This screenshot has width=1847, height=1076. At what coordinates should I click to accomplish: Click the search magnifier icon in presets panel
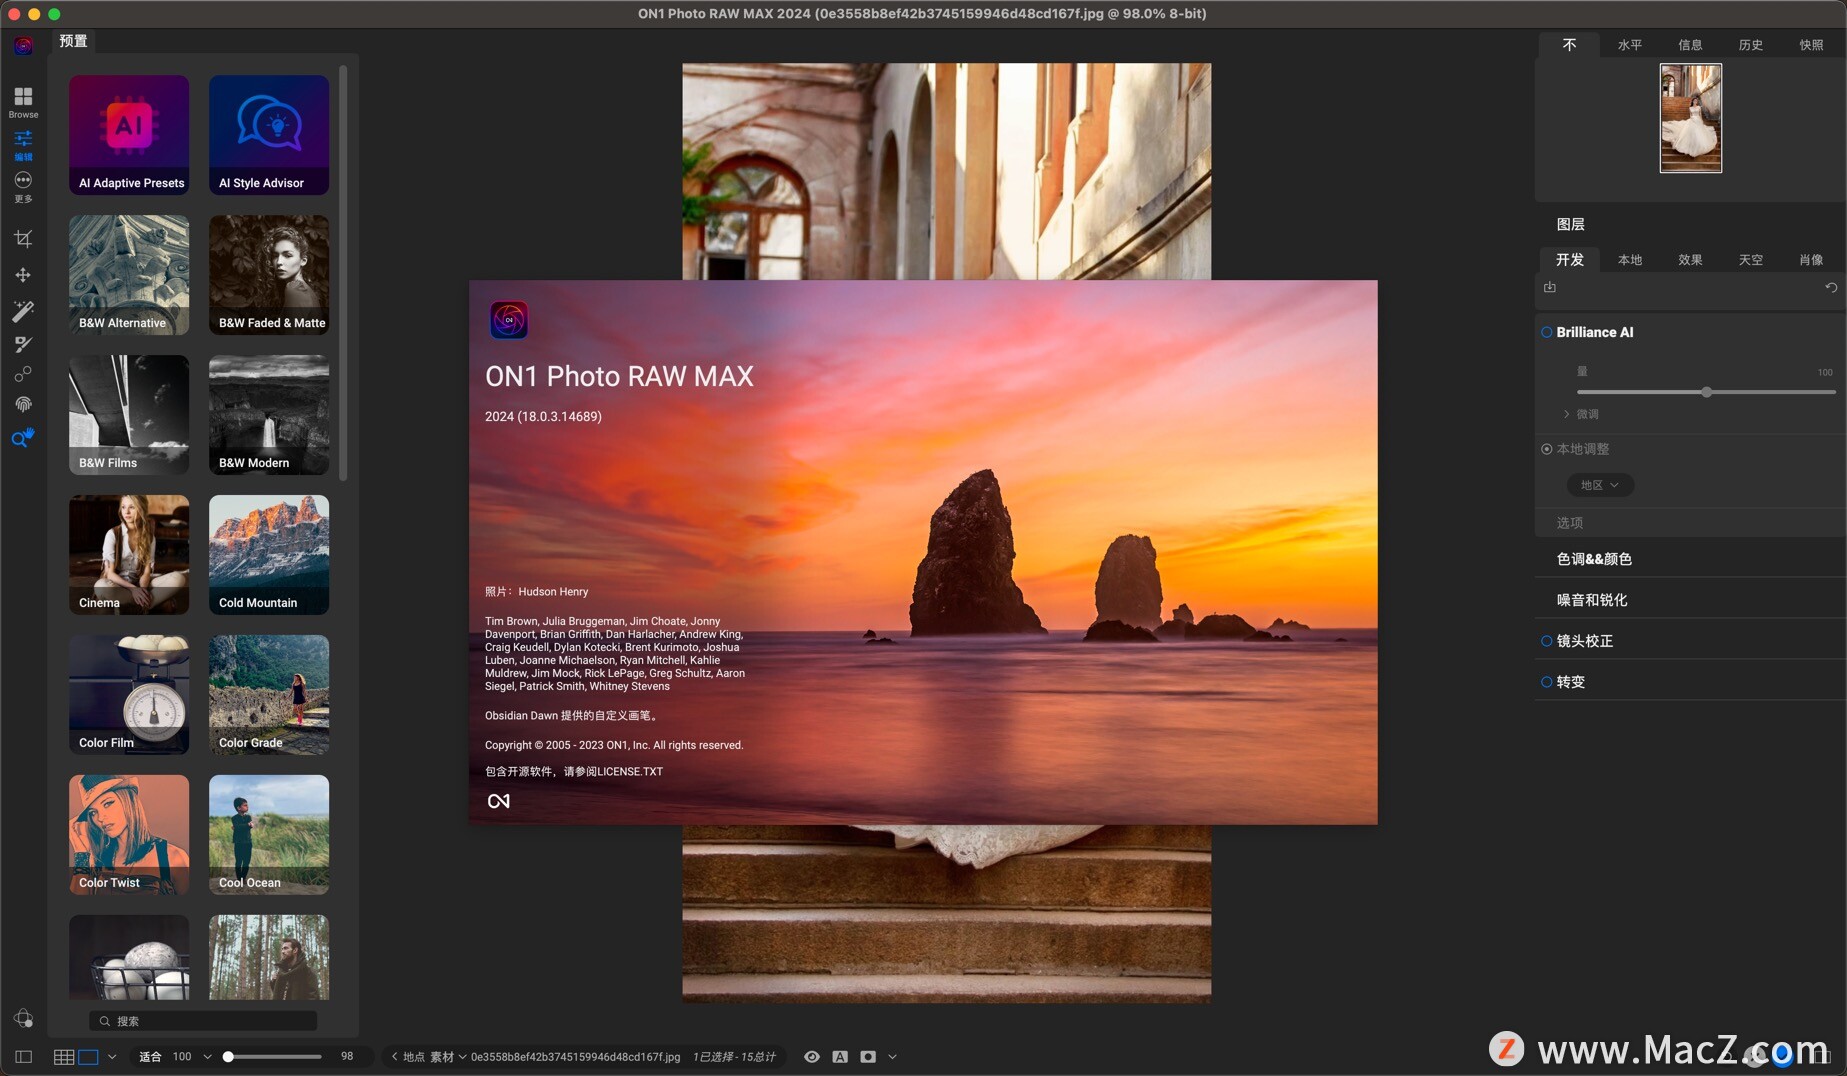pyautogui.click(x=104, y=1021)
